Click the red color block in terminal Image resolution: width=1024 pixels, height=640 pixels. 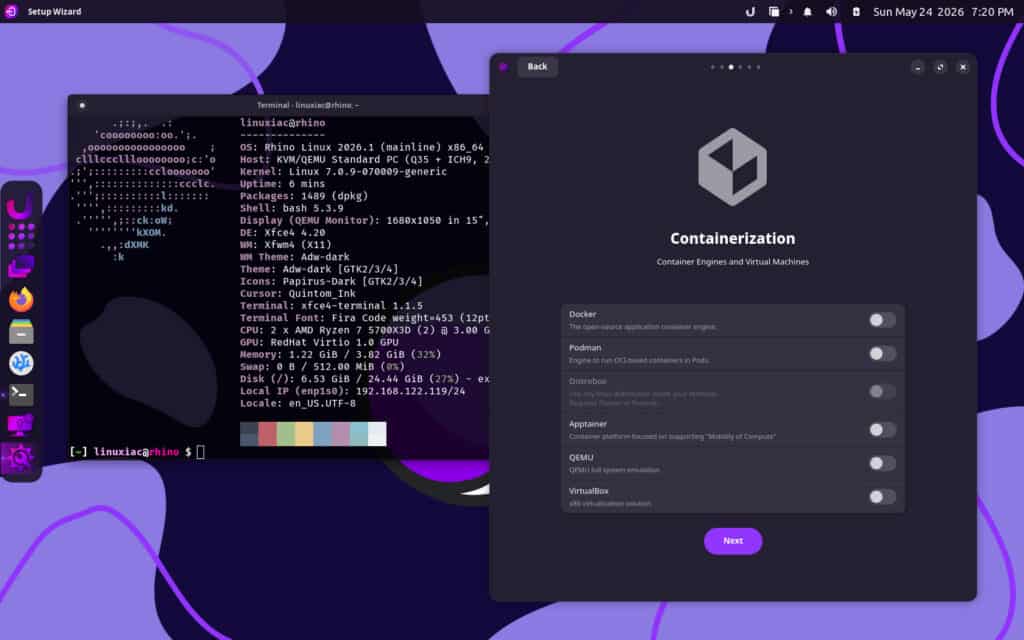click(267, 434)
